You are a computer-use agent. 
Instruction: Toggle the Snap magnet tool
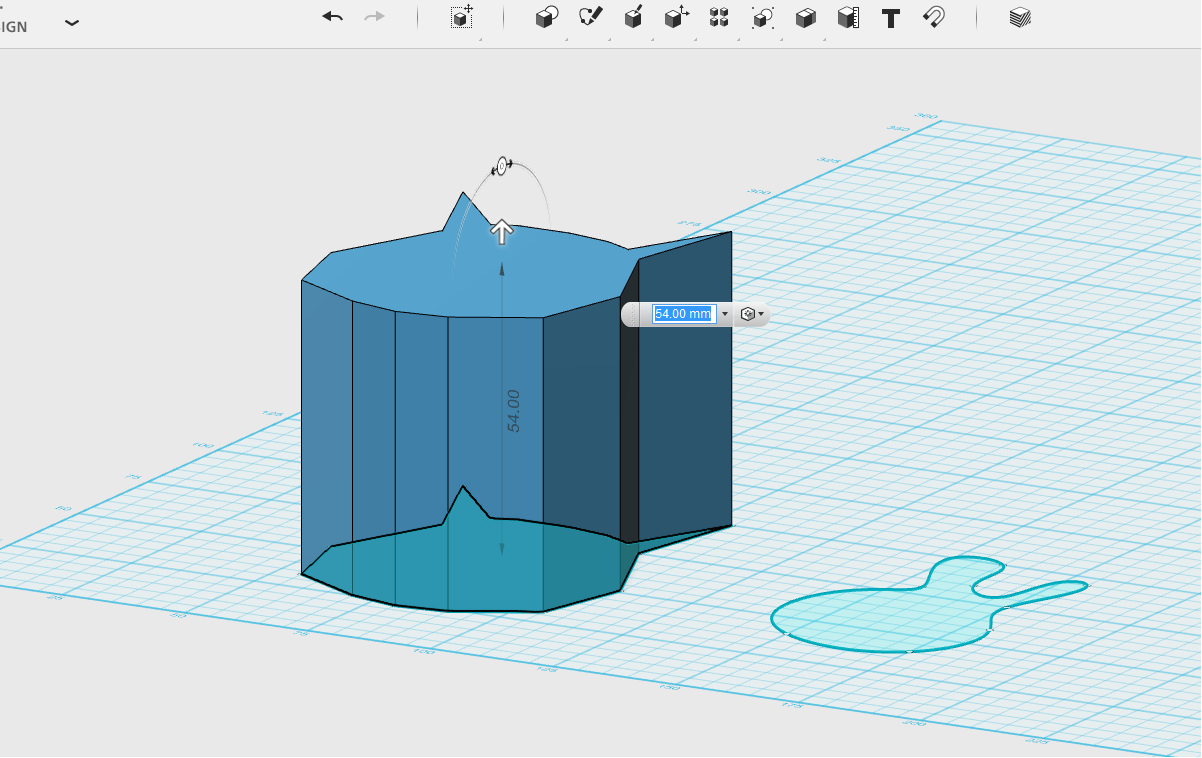coord(934,18)
